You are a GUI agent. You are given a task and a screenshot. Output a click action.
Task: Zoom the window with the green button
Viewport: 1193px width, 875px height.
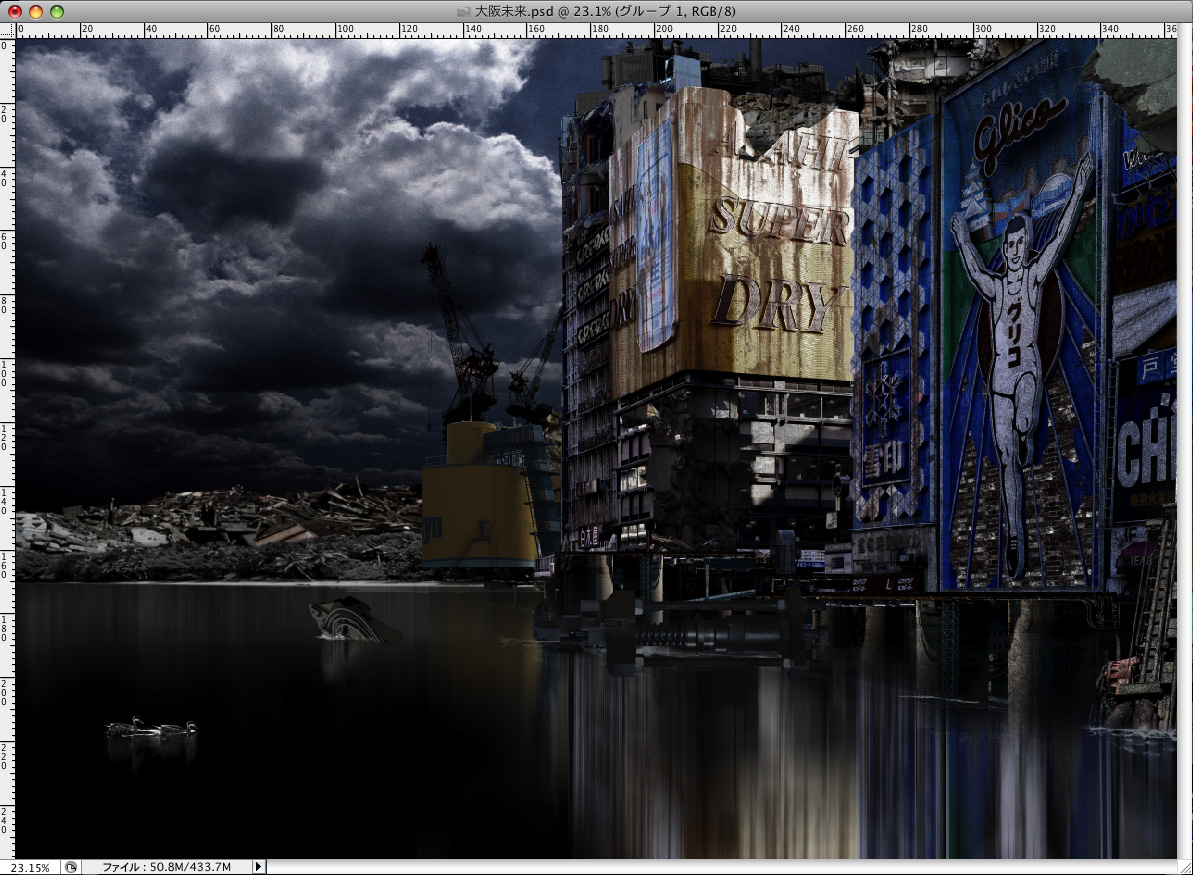point(57,11)
